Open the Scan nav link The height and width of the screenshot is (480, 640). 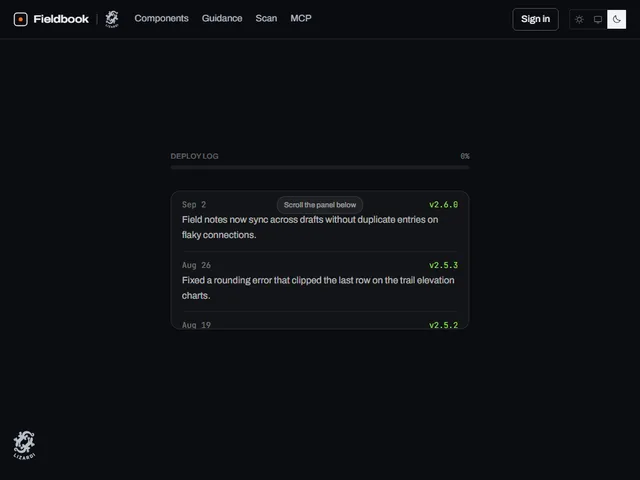coord(266,18)
